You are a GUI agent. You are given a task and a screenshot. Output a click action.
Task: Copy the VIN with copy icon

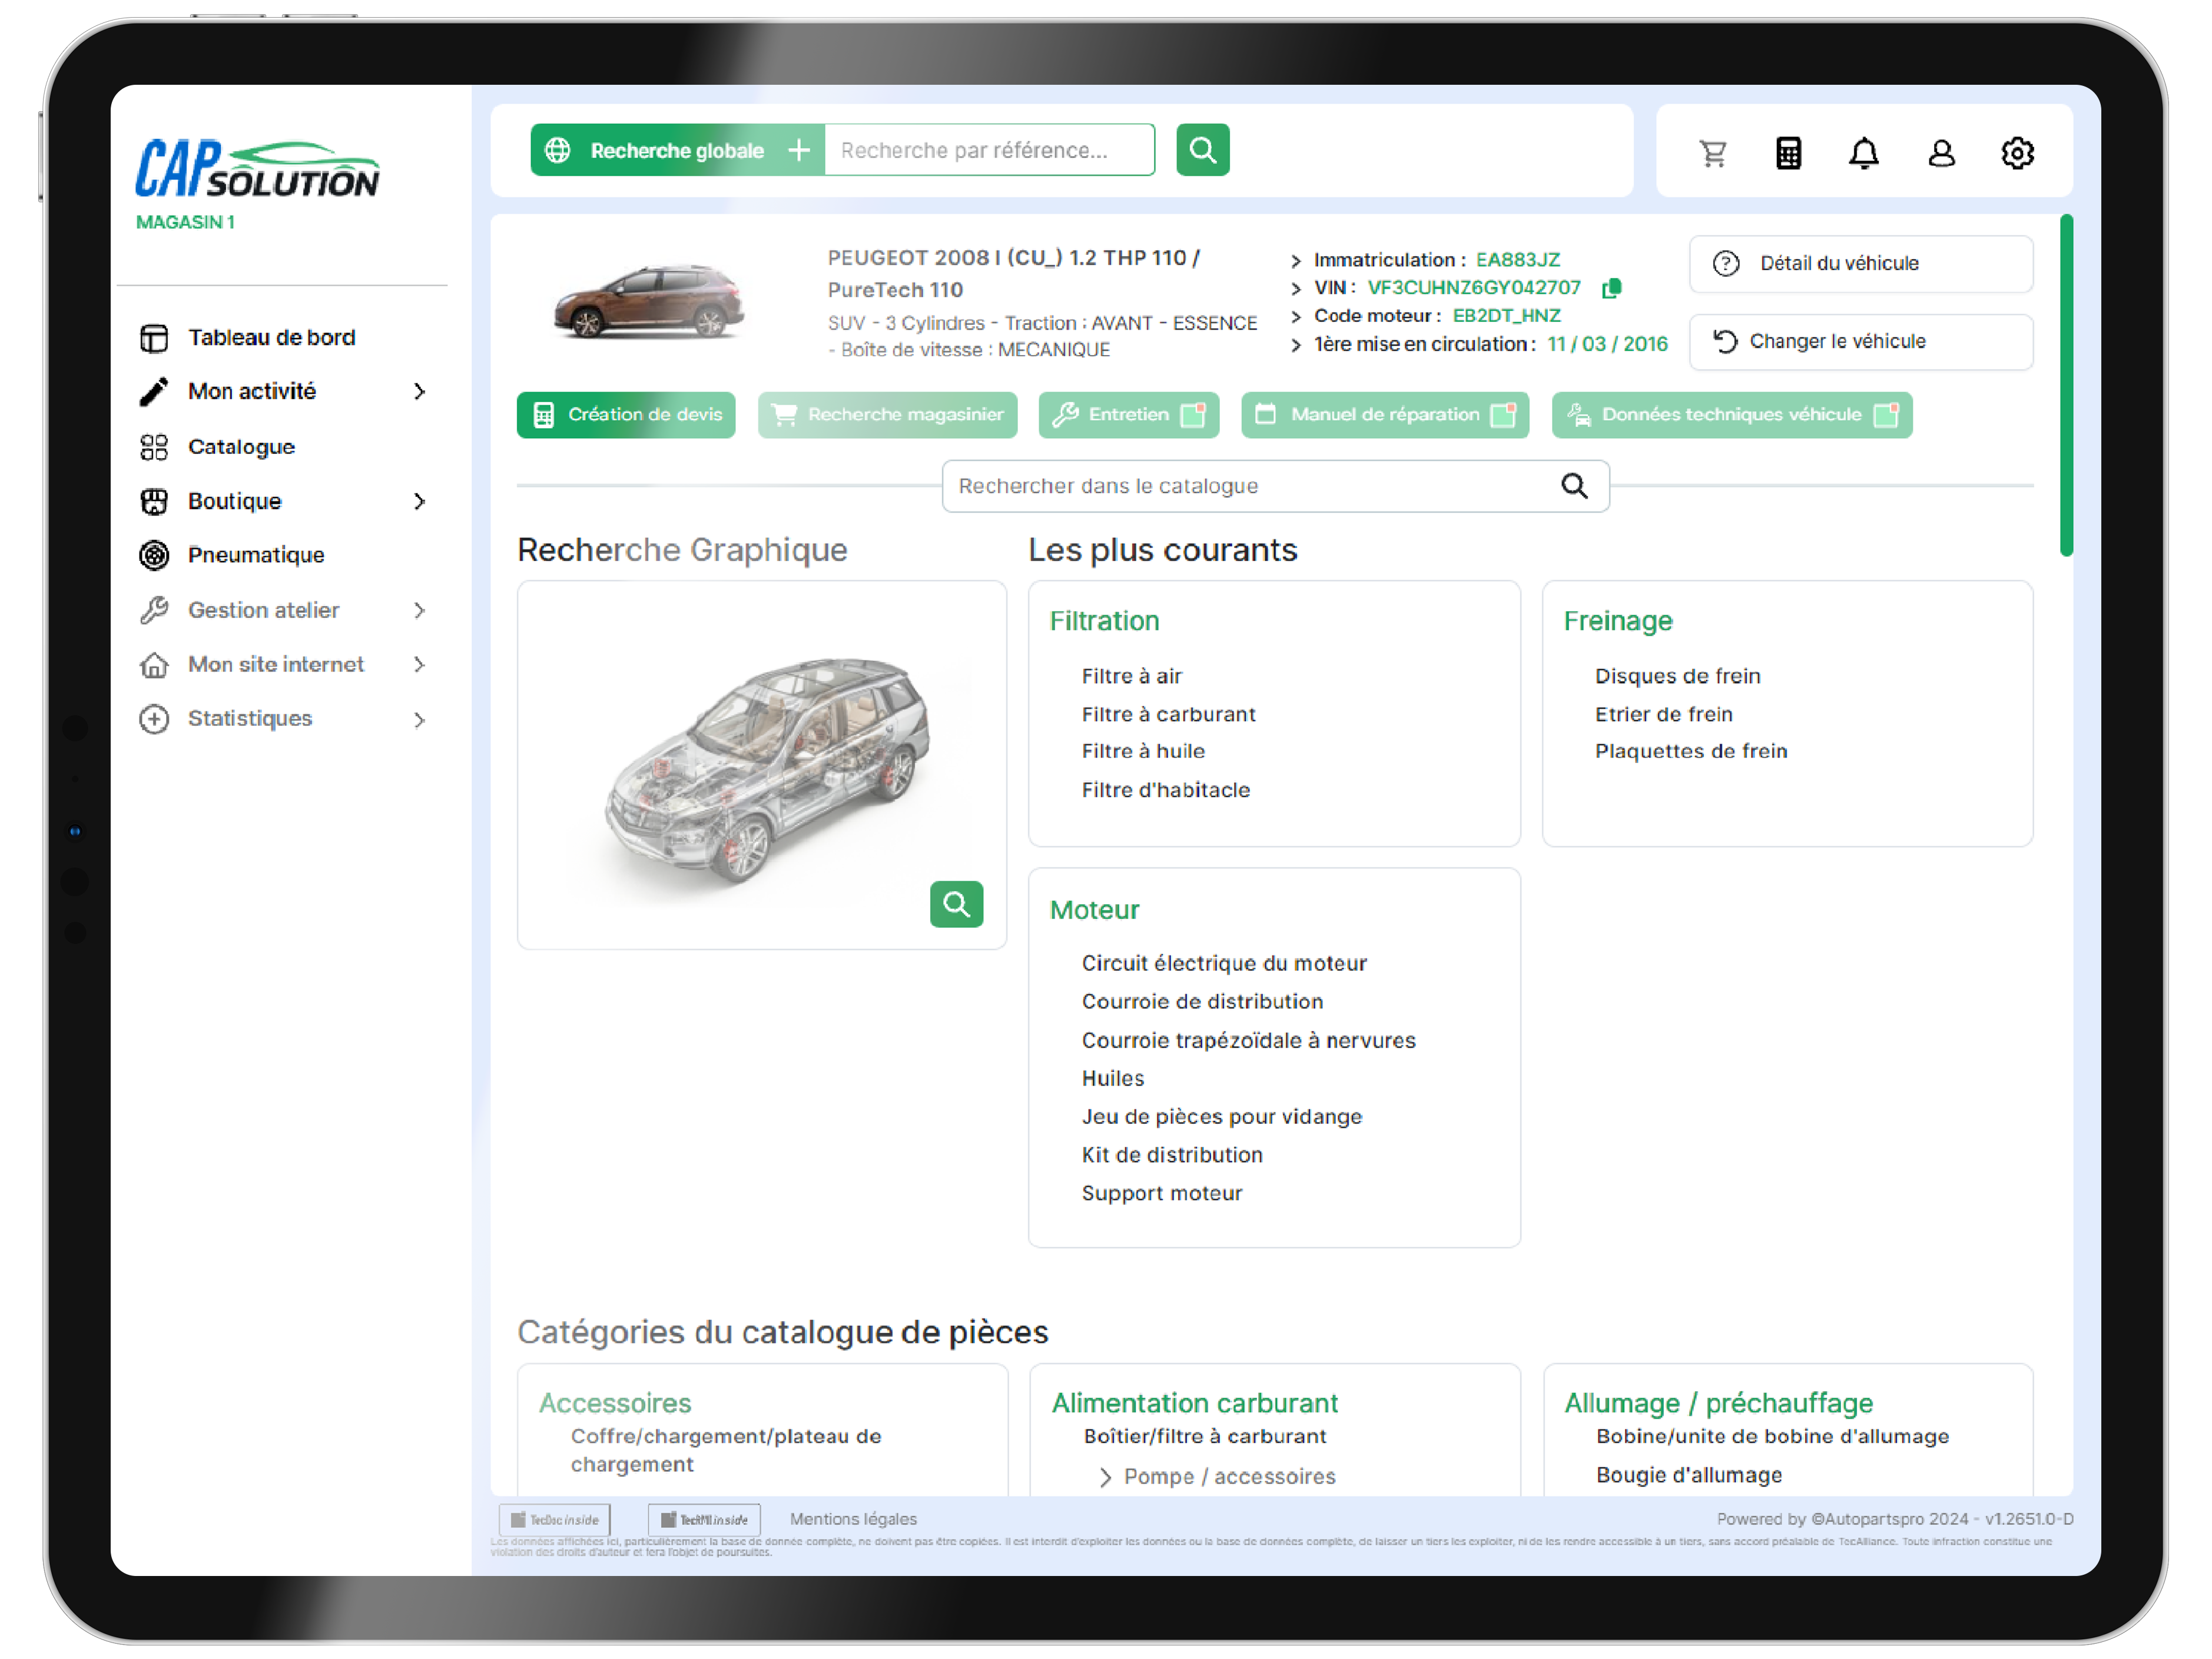(1611, 288)
